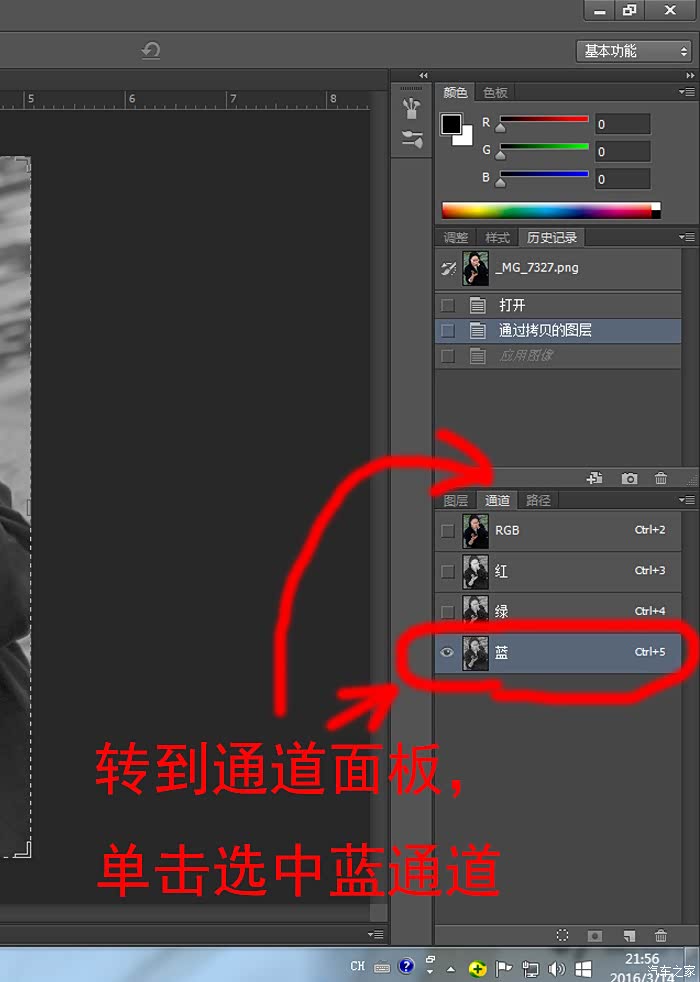Save selection as channel icon
Image resolution: width=700 pixels, height=982 pixels.
(595, 936)
